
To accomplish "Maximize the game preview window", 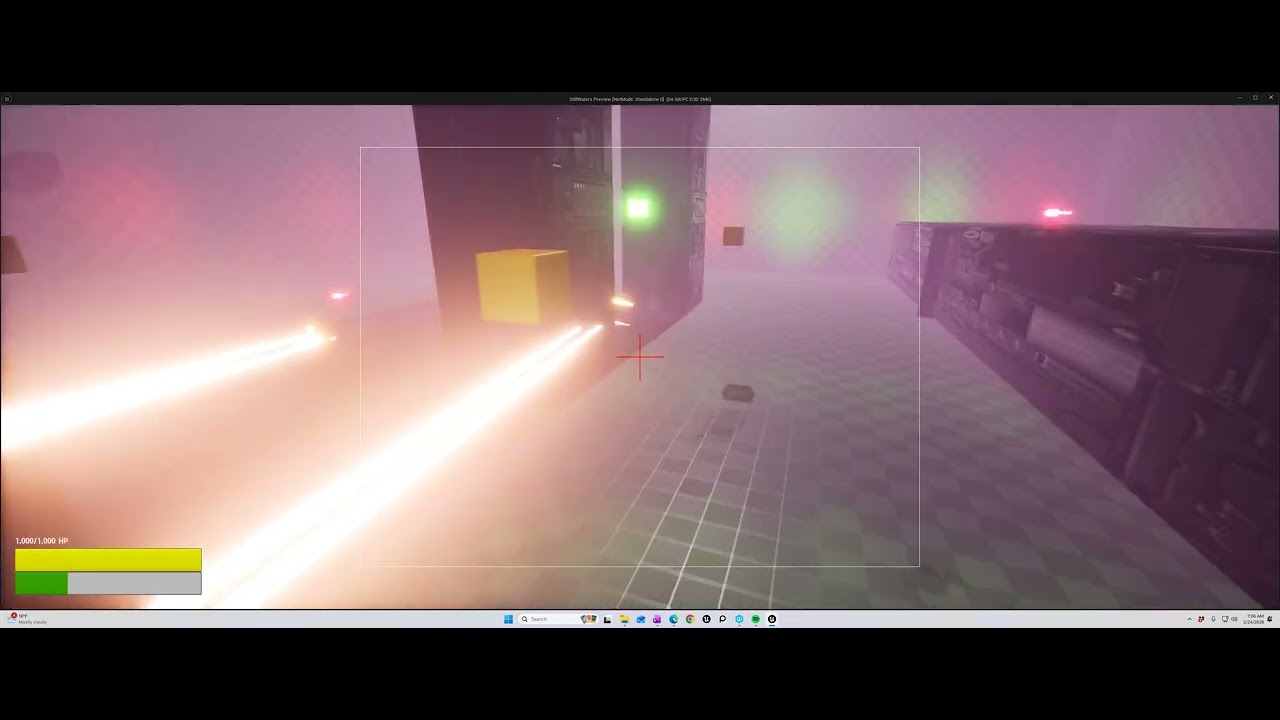I will pos(1255,98).
